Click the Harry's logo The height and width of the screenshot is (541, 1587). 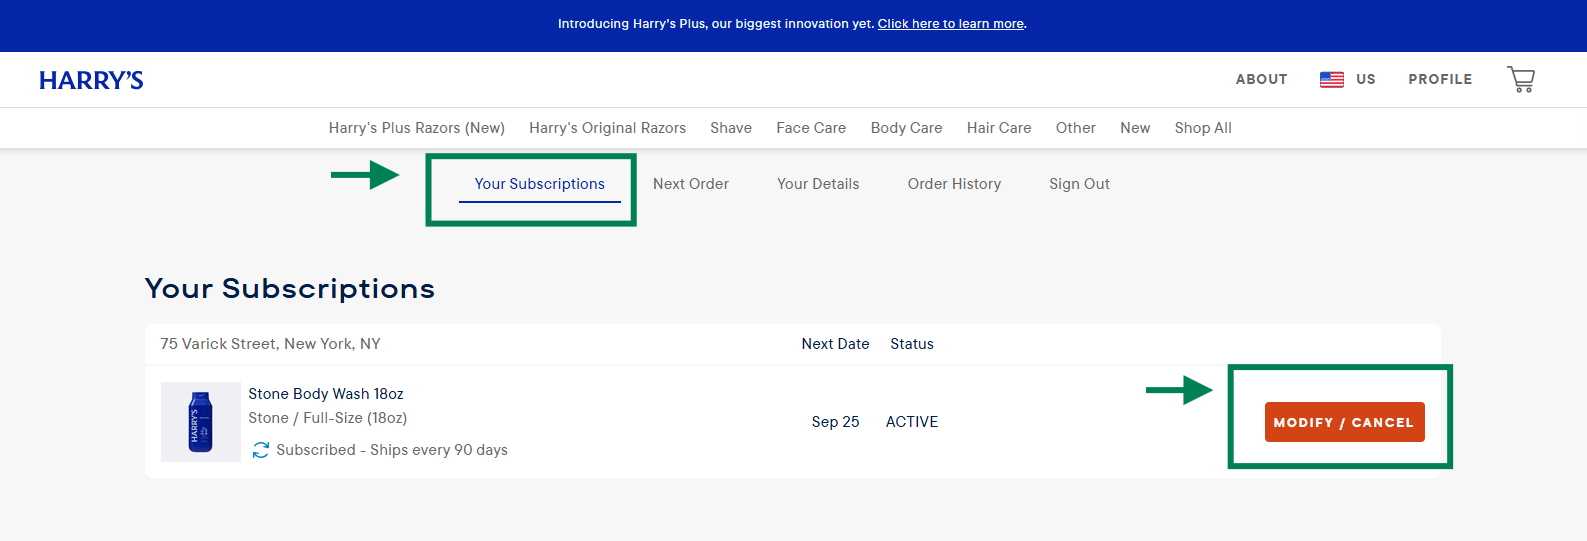[x=91, y=80]
